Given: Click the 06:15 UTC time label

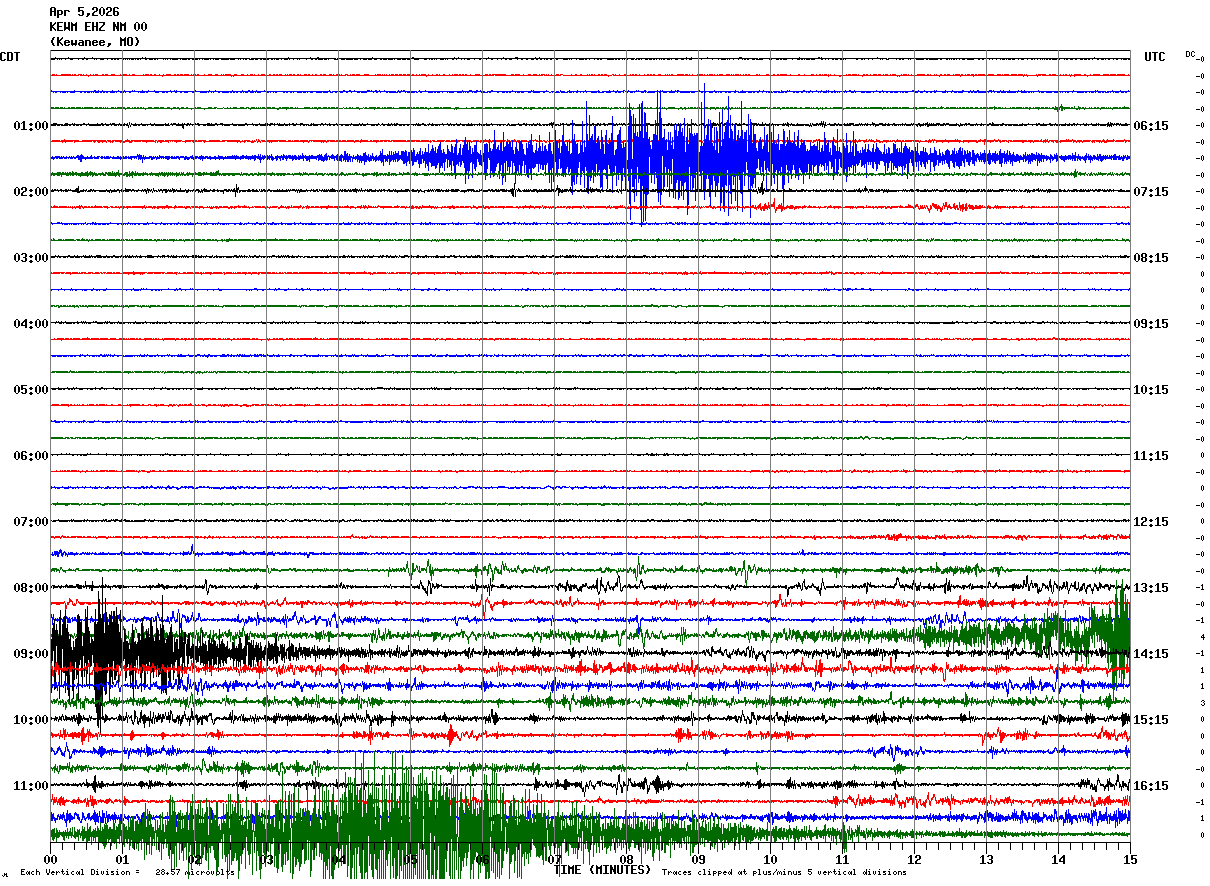Looking at the screenshot, I should [1151, 126].
